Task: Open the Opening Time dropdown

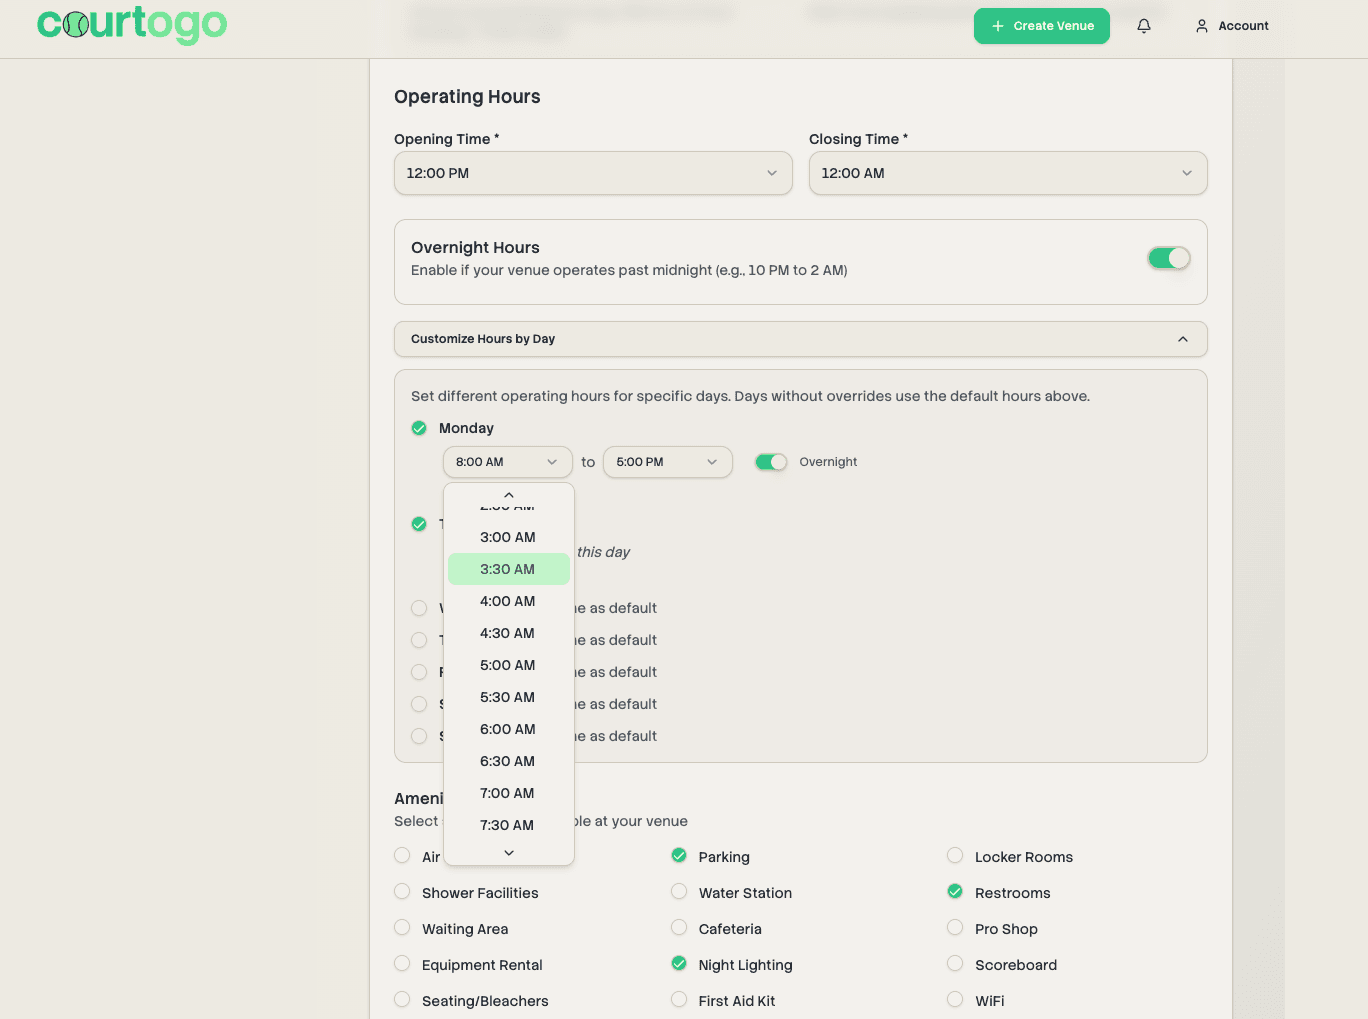Action: [x=593, y=173]
